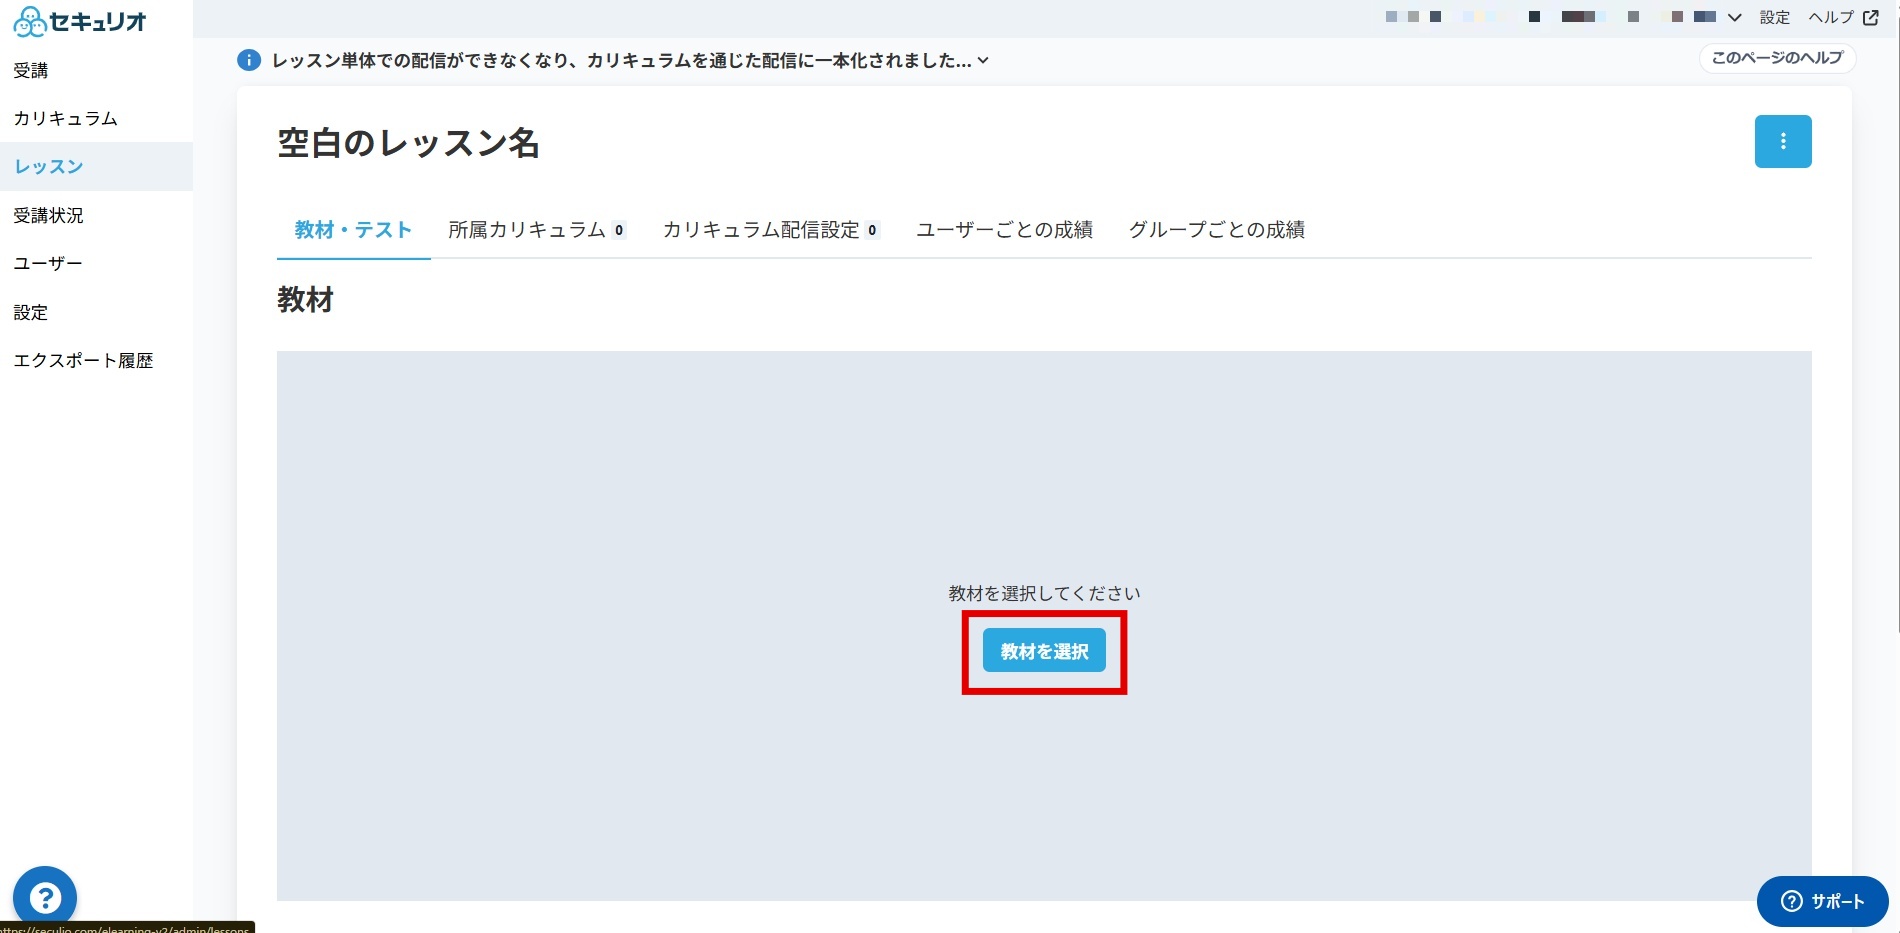
Task: Switch to the カリキュラム配信設定 tab
Action: click(x=771, y=230)
